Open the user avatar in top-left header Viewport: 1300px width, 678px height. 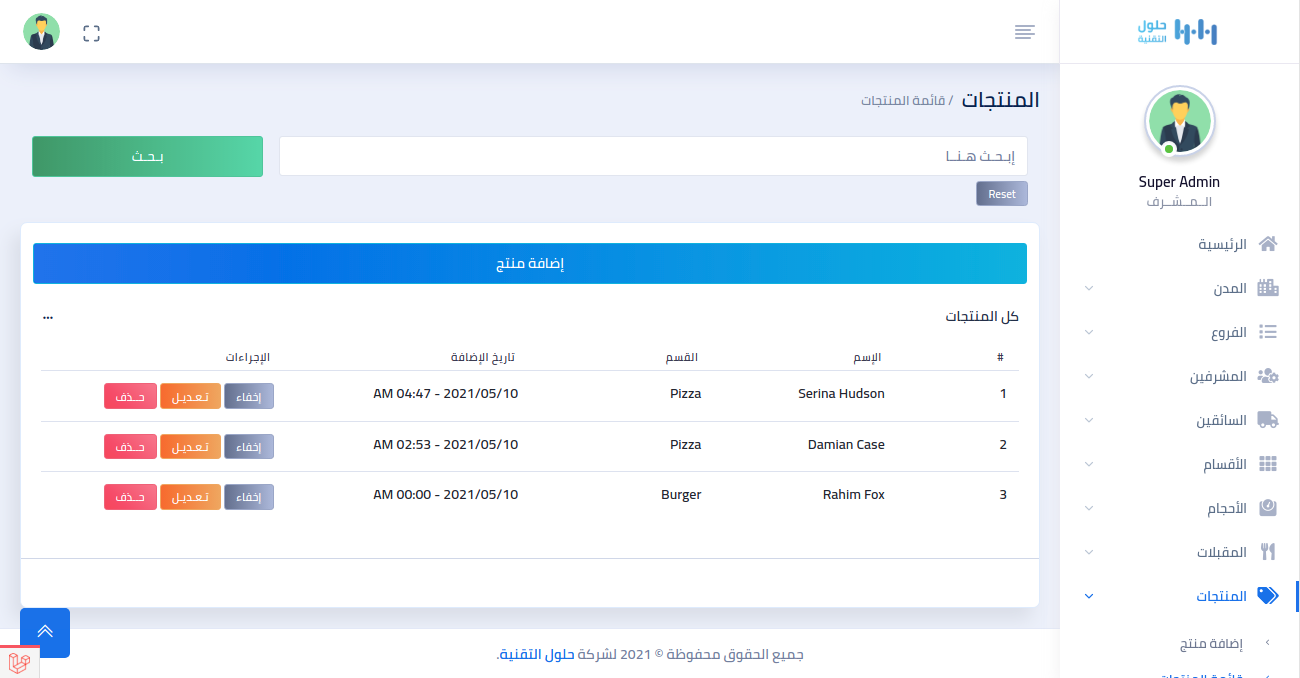tap(42, 33)
